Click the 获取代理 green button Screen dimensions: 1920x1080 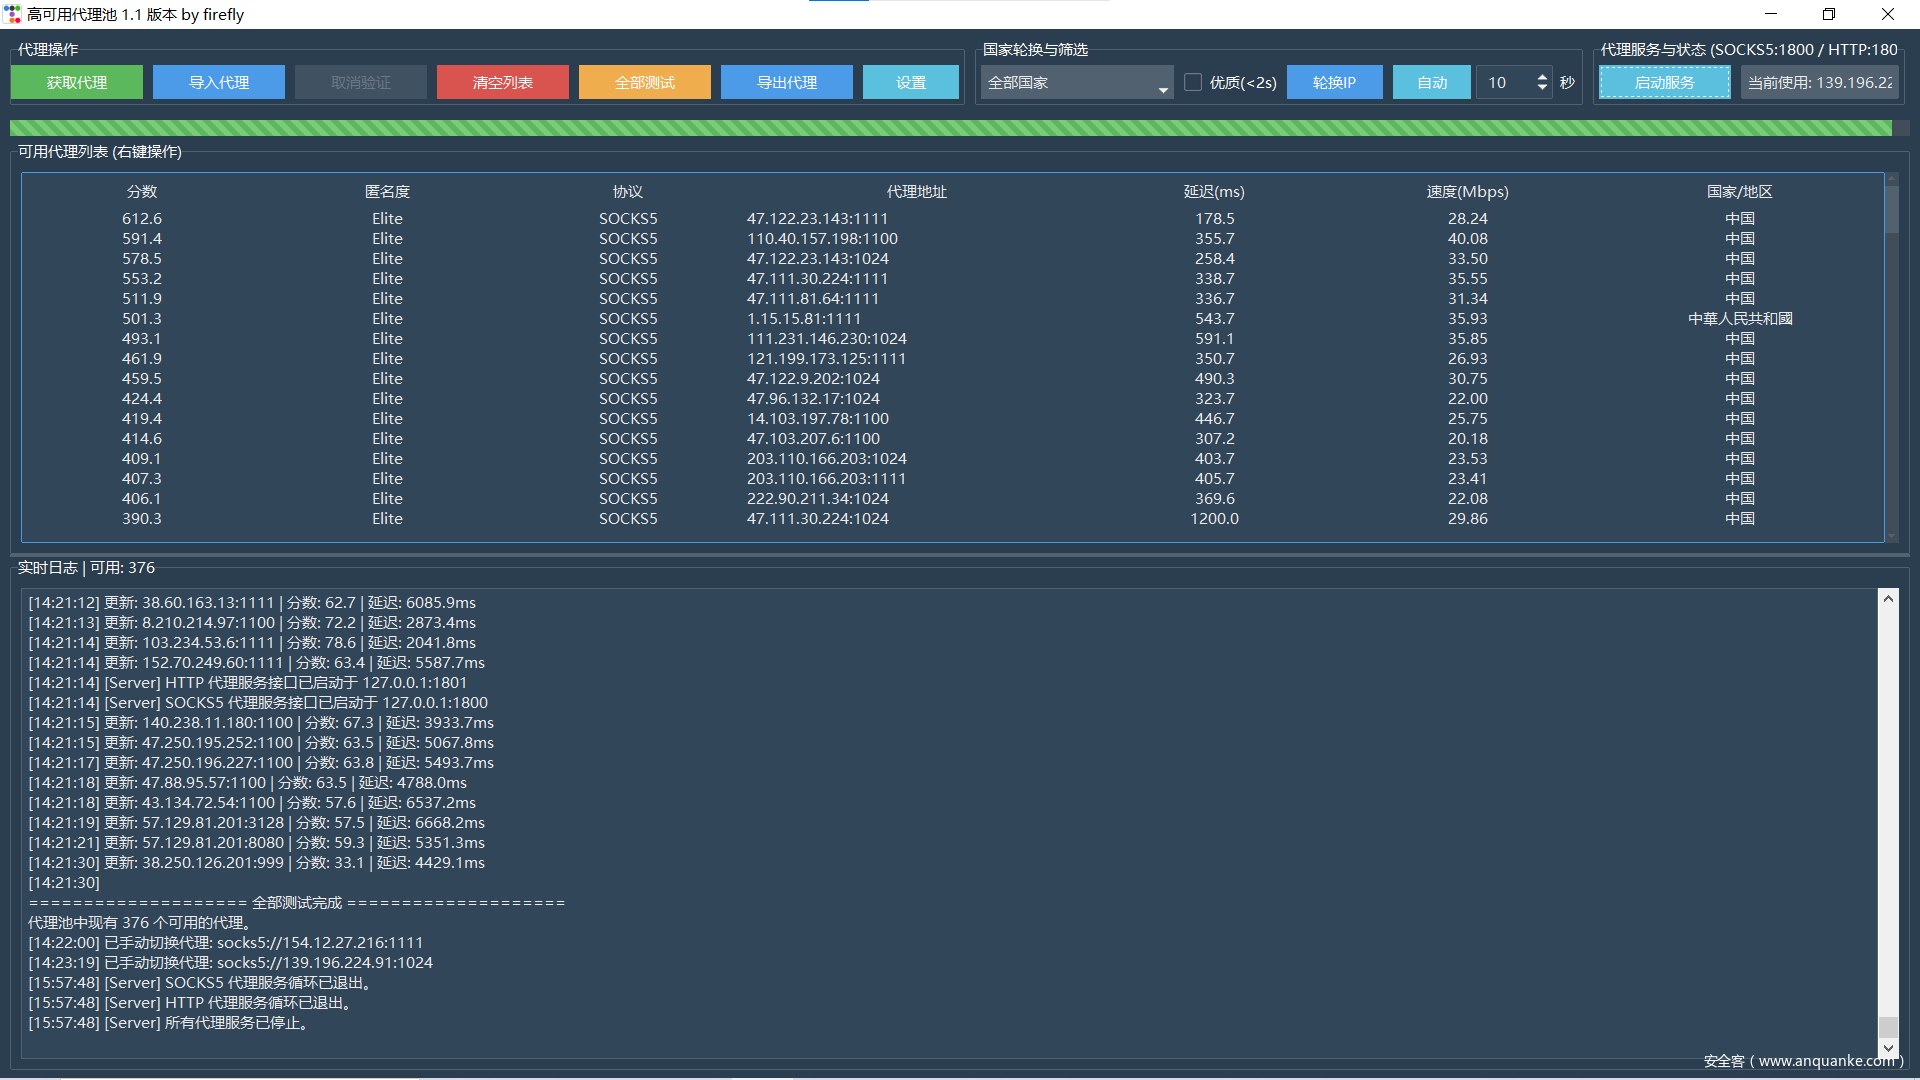coord(77,83)
